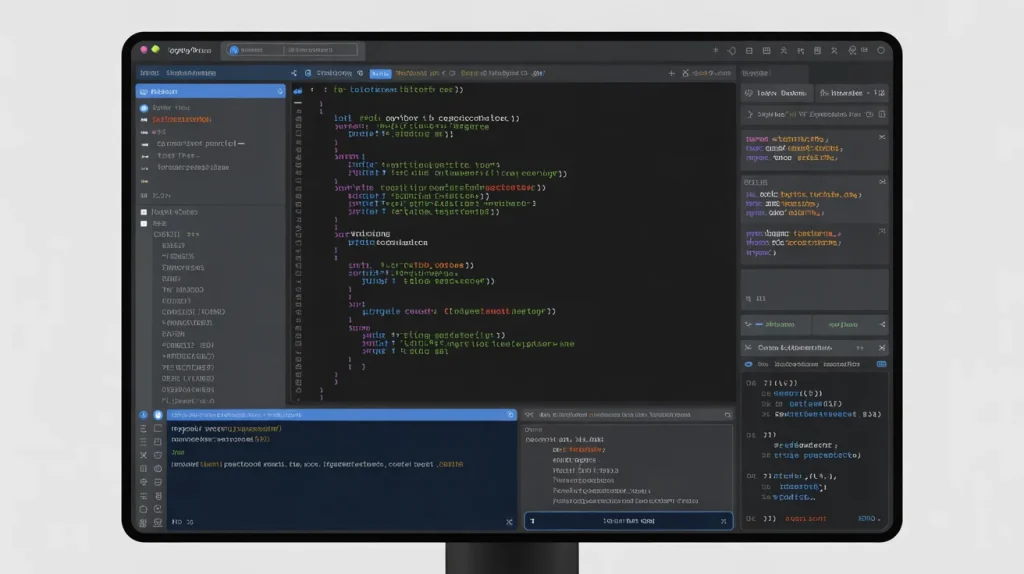Close the third code snippet card
This screenshot has width=1024, height=574.
(x=882, y=231)
